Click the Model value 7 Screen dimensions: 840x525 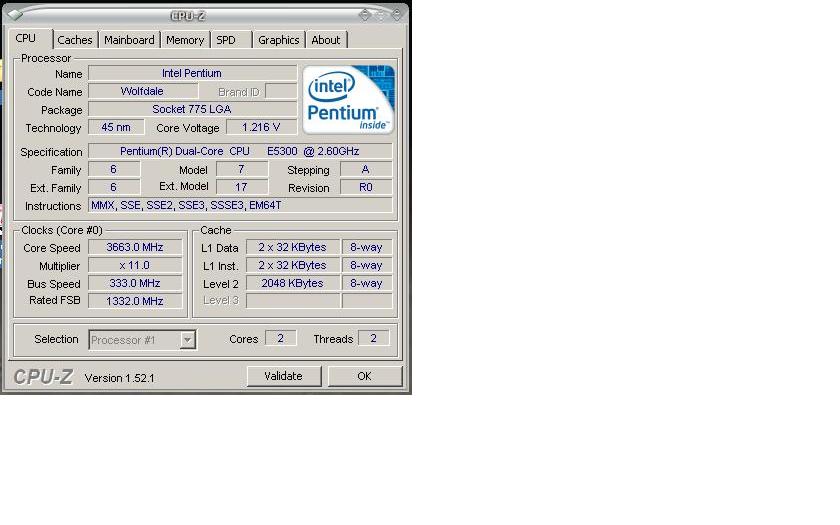point(242,169)
